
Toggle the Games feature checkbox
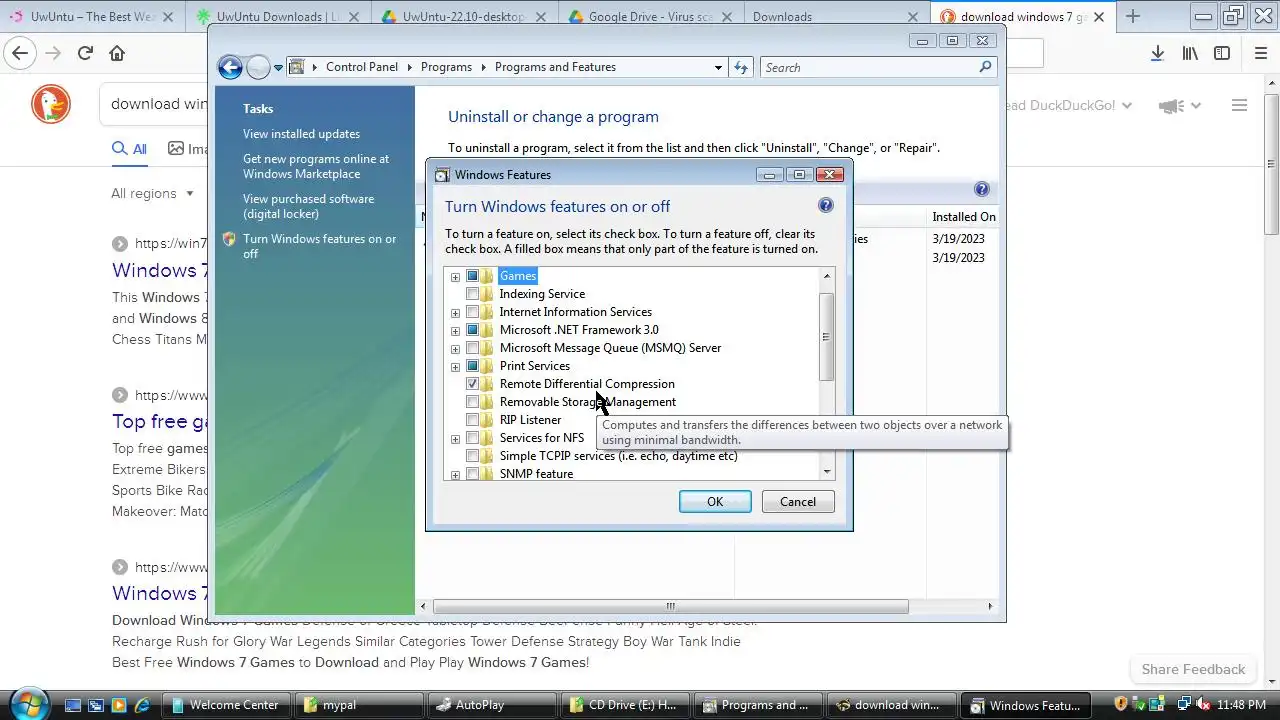[473, 276]
